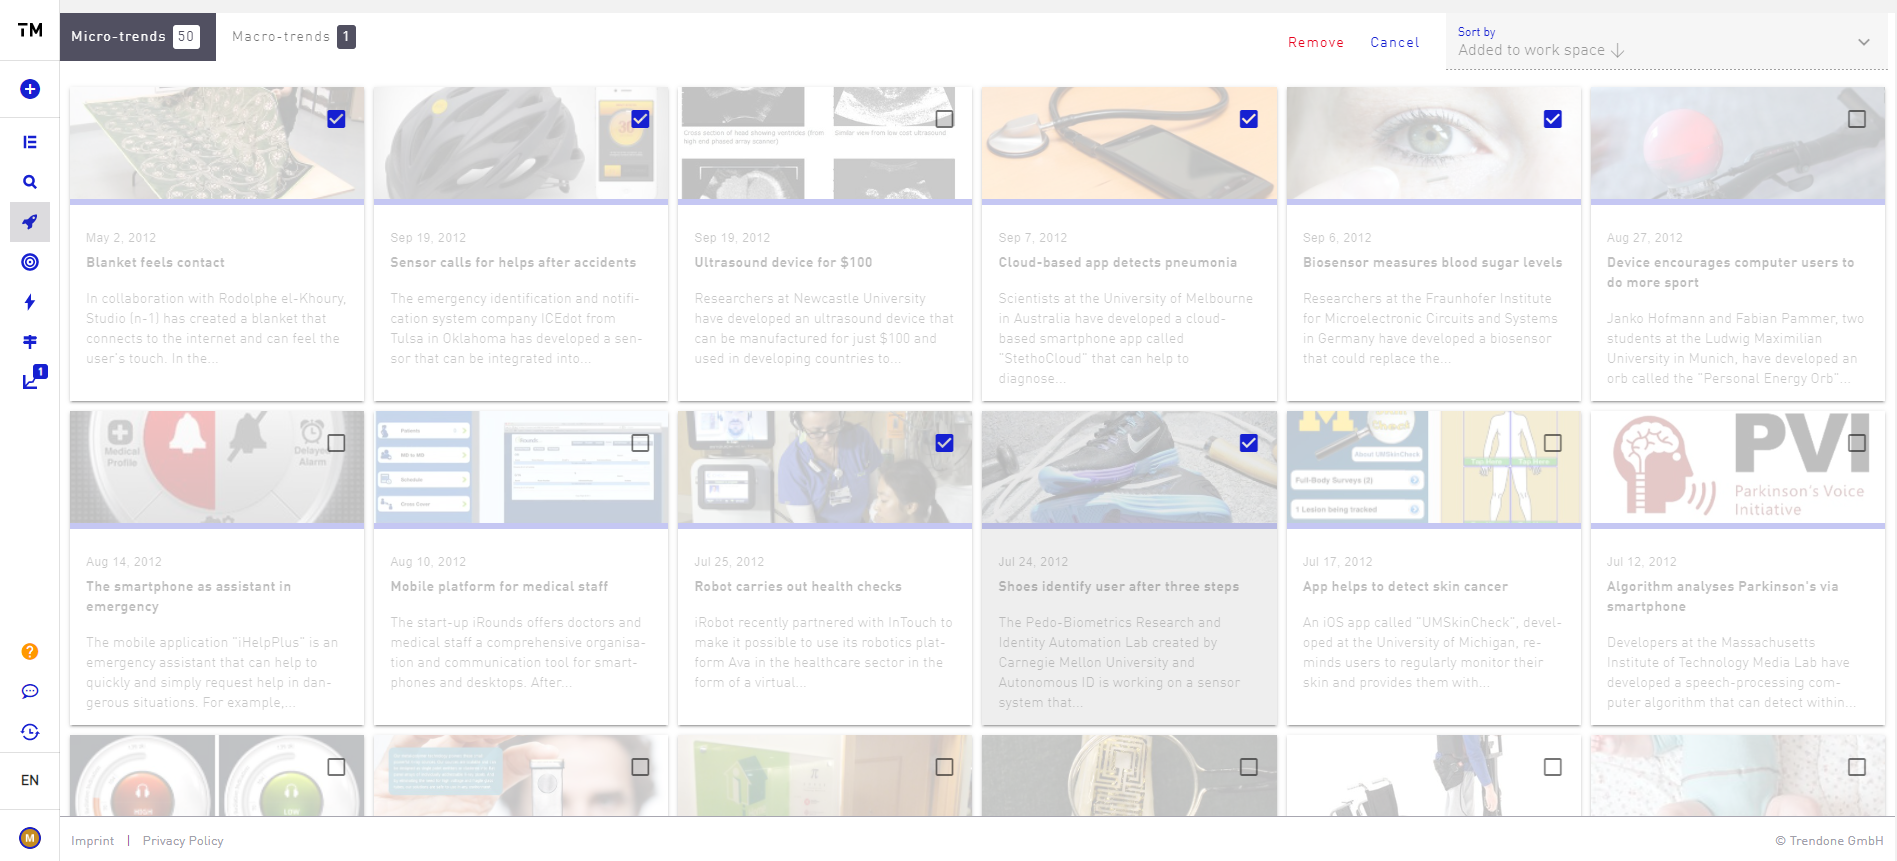The width and height of the screenshot is (1897, 861).
Task: Check the Algorithm analyses Parkinson's card
Action: point(1857,443)
